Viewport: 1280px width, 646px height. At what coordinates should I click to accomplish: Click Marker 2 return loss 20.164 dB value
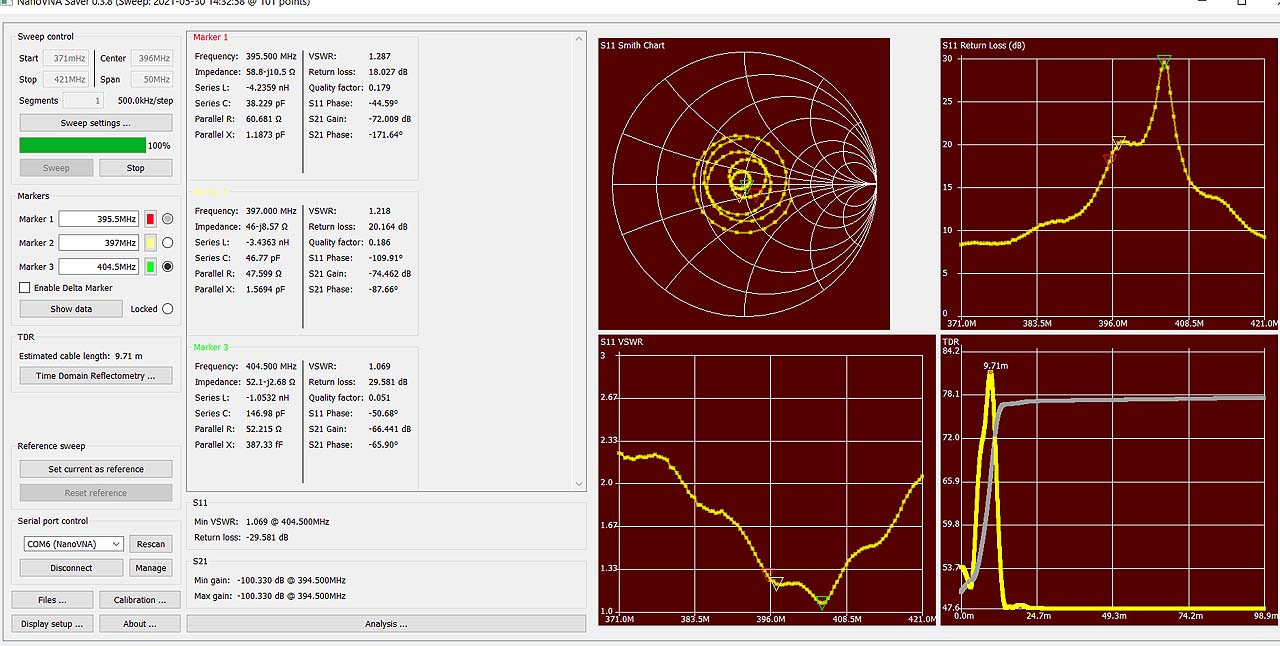pyautogui.click(x=388, y=227)
